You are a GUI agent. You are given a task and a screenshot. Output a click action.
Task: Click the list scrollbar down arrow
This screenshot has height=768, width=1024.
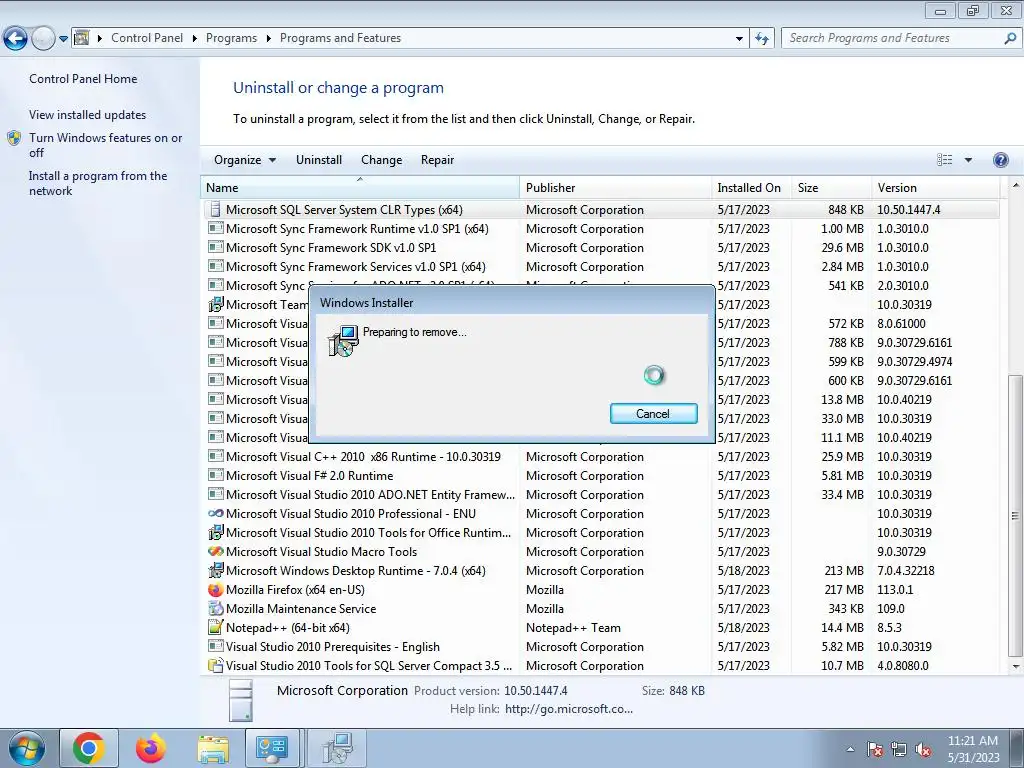[1016, 667]
